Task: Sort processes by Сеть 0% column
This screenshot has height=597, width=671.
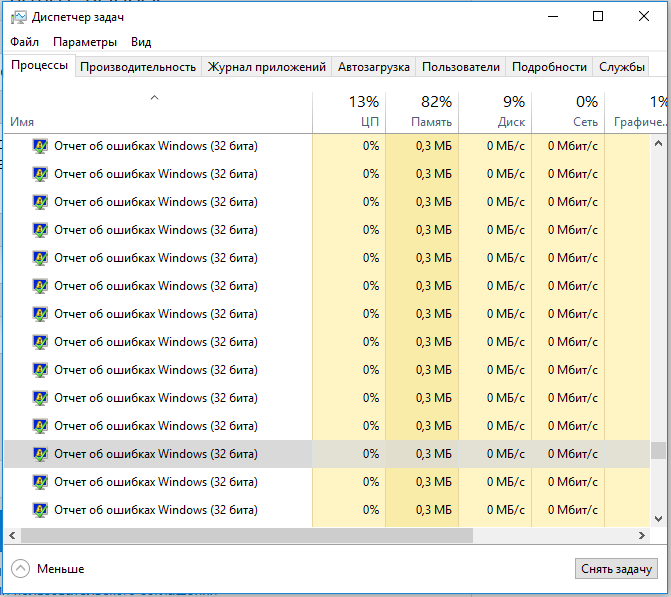Action: click(x=568, y=113)
